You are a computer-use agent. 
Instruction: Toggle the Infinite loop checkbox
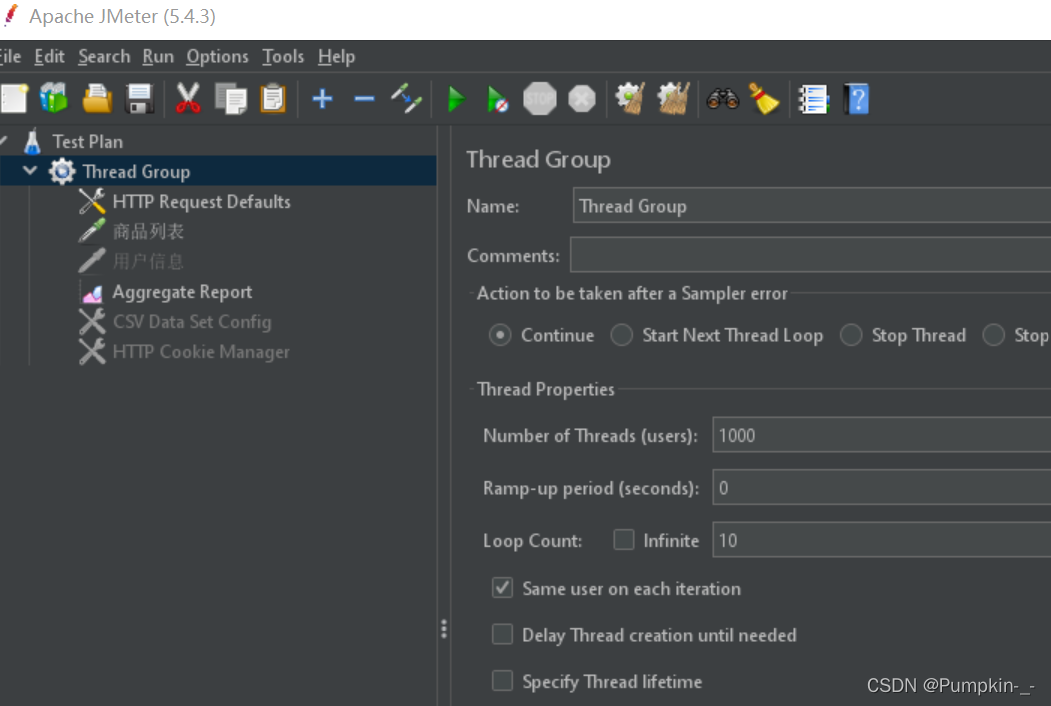623,540
